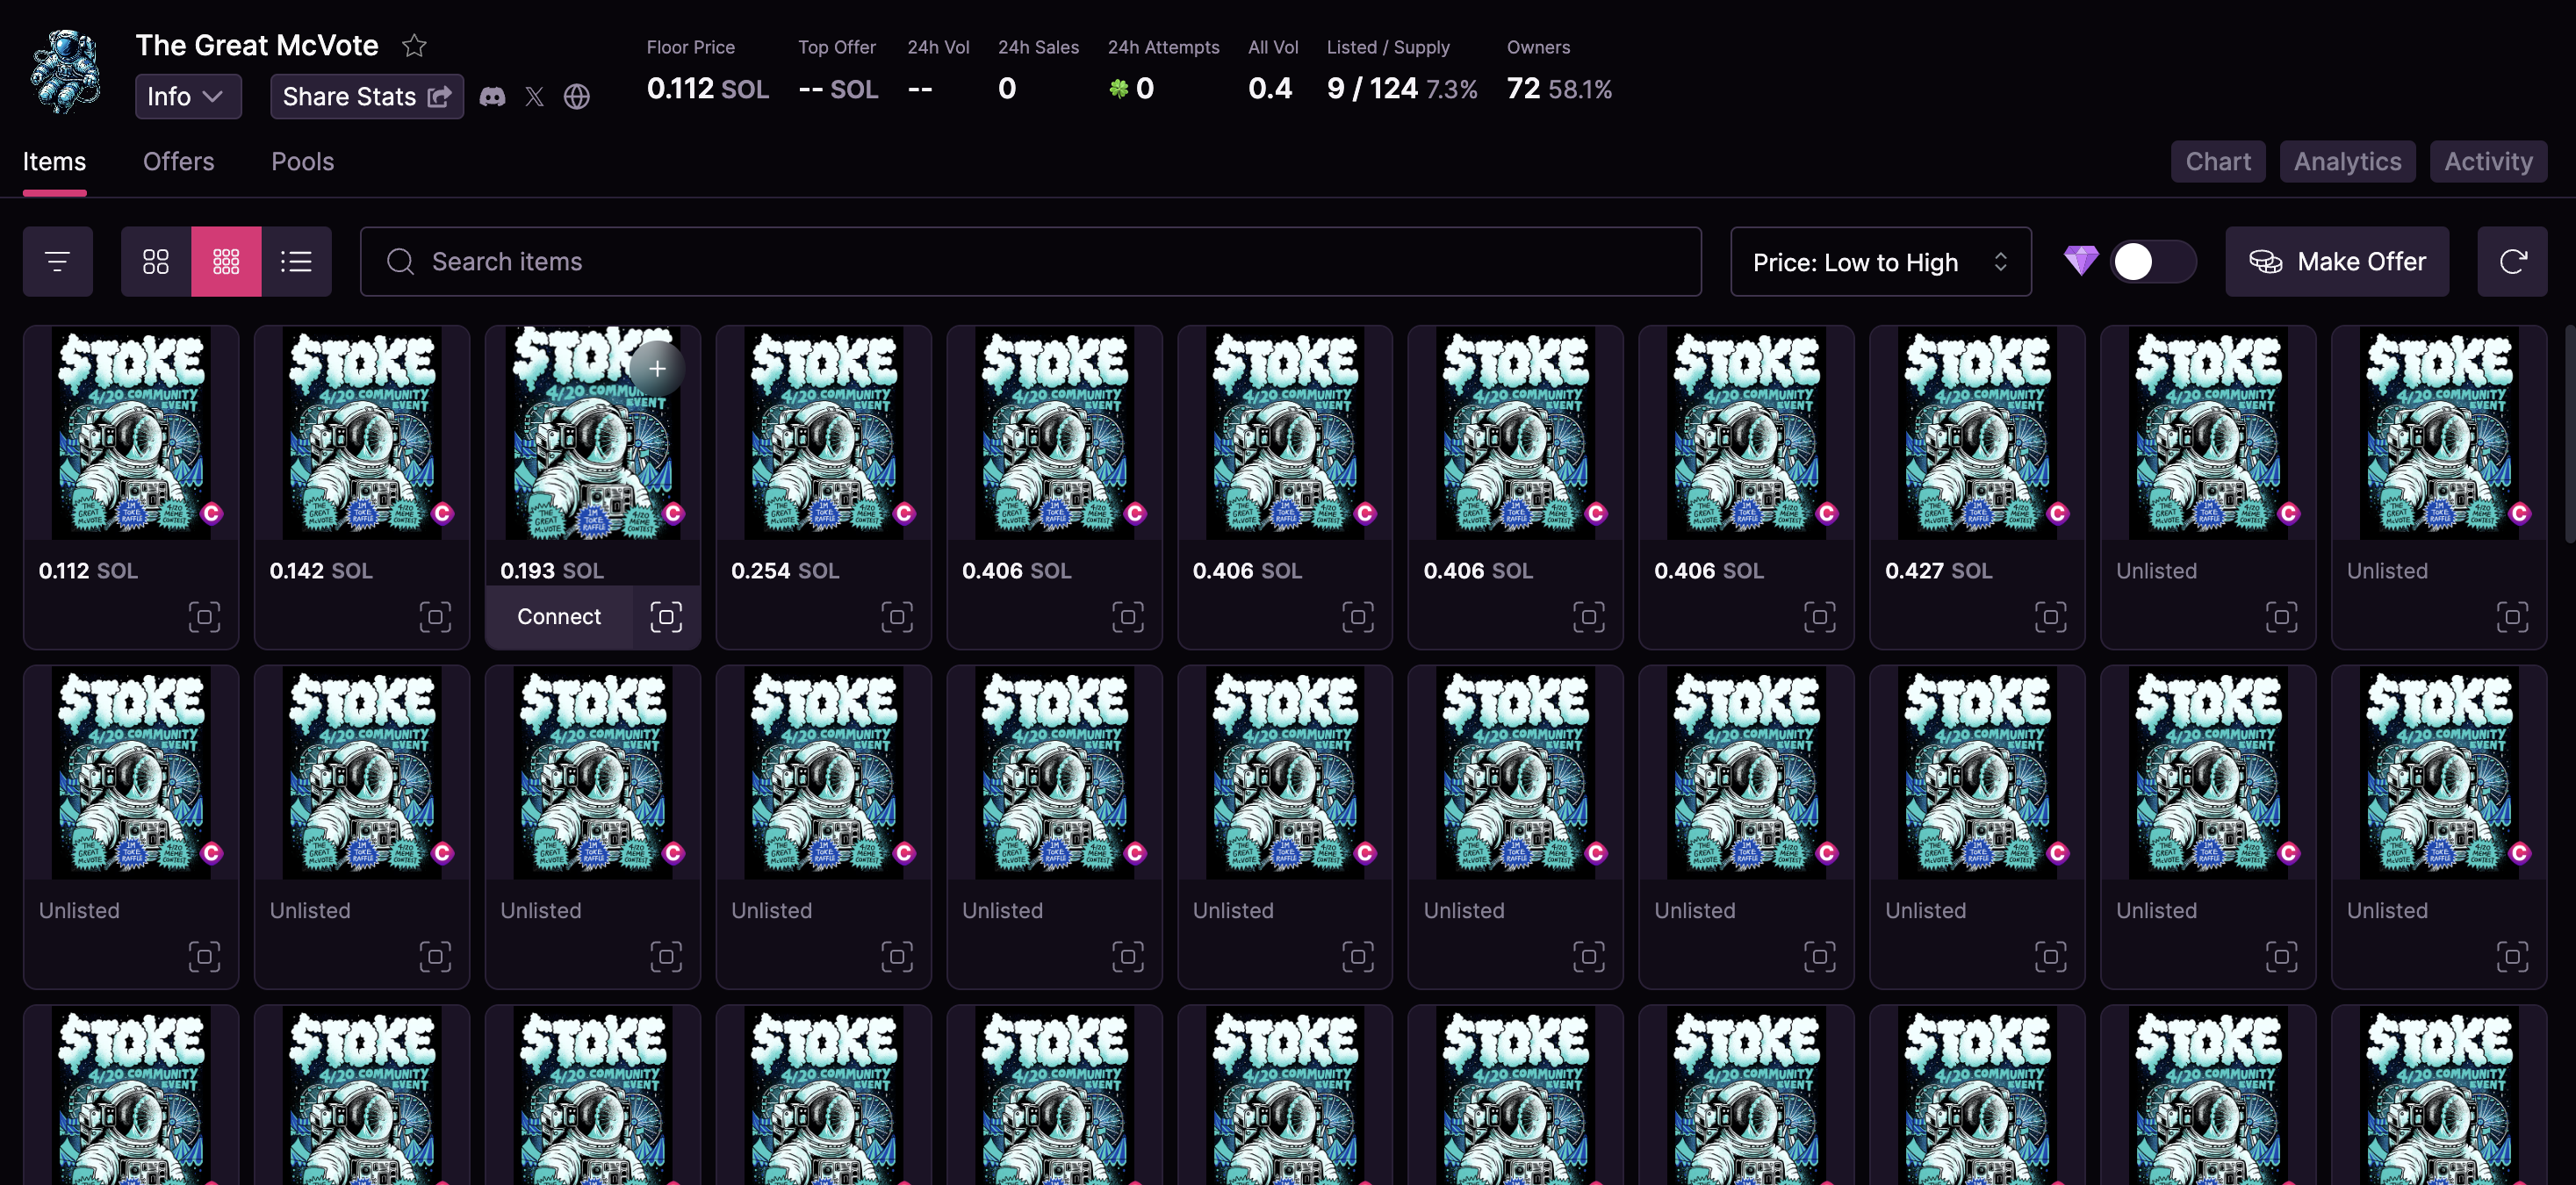This screenshot has height=1185, width=2576.
Task: Refresh the item listings
Action: click(x=2512, y=261)
